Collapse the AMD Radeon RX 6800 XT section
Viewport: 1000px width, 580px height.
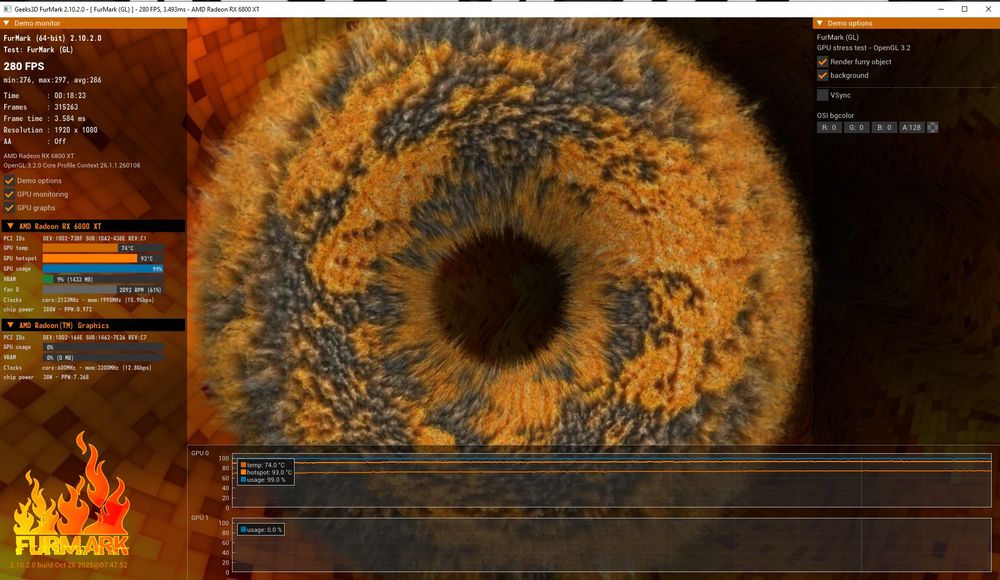click(10, 226)
